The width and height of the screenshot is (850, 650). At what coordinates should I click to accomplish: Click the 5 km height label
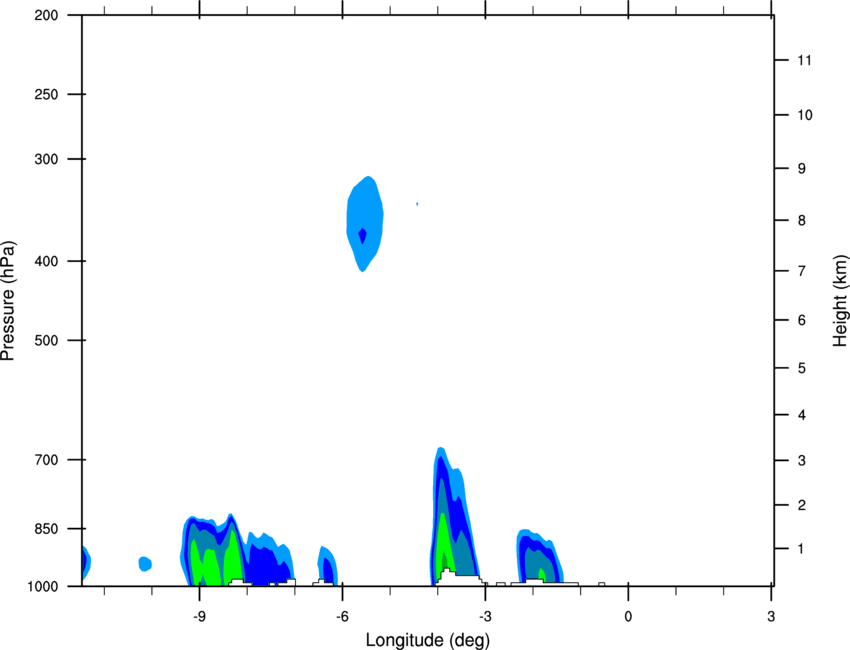tap(802, 368)
